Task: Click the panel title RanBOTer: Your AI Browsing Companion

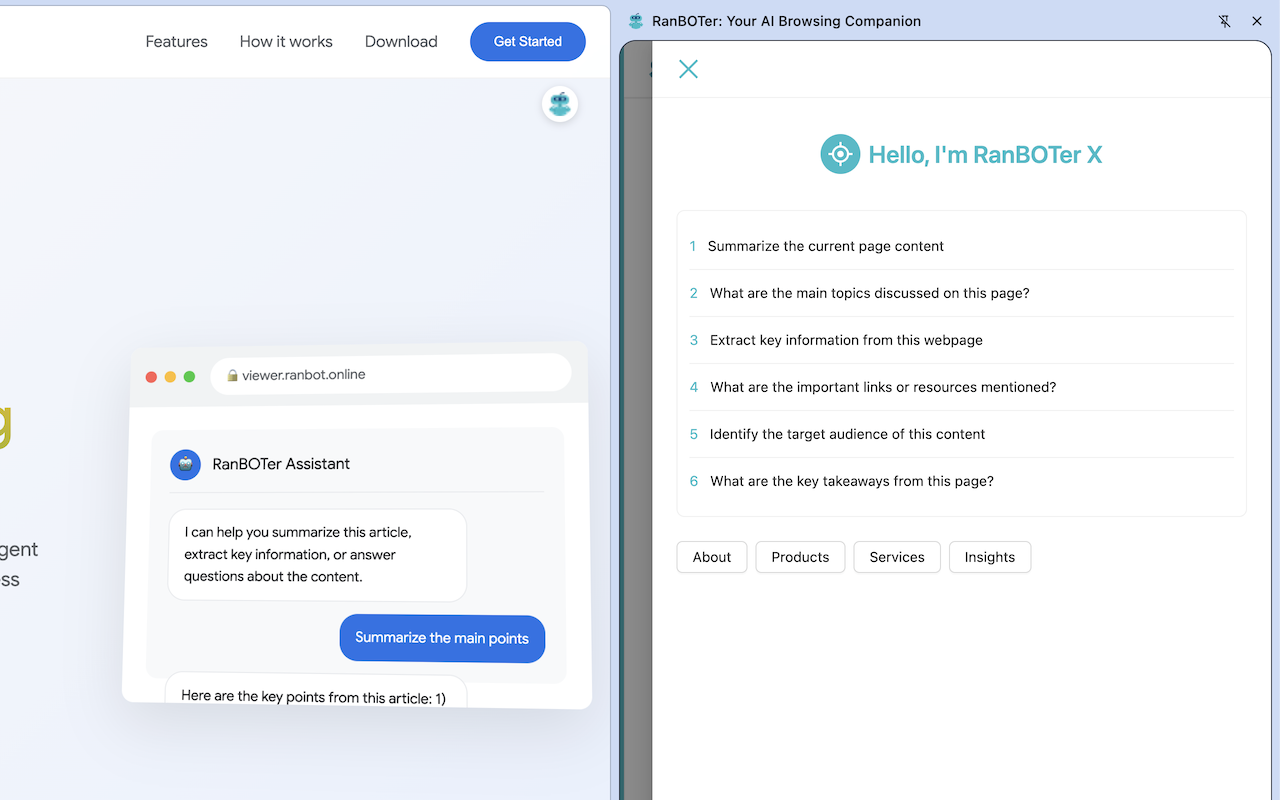Action: pos(786,21)
